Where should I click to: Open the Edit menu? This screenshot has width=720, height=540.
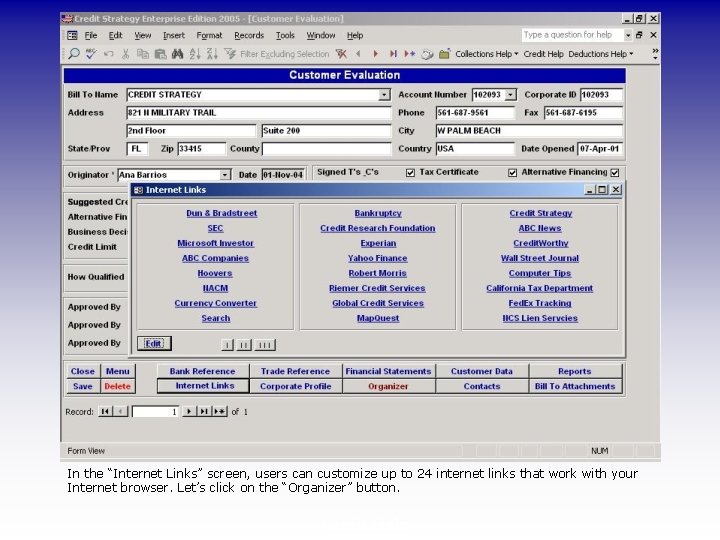coord(115,35)
